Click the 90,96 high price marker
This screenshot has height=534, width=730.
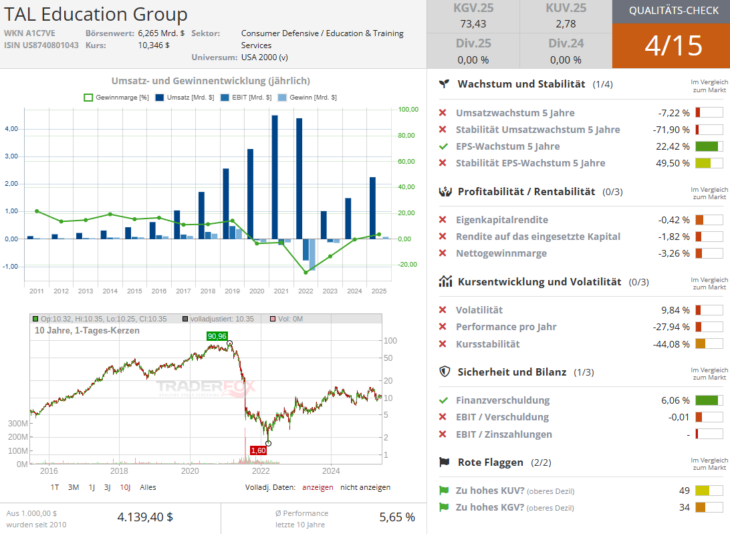pyautogui.click(x=217, y=336)
